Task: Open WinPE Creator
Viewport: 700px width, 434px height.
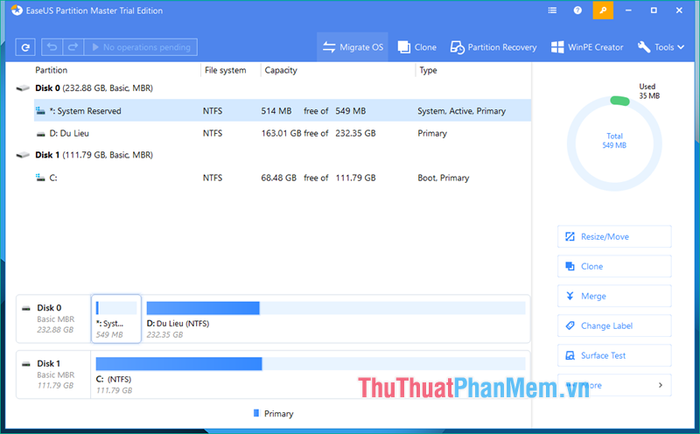Action: 587,47
